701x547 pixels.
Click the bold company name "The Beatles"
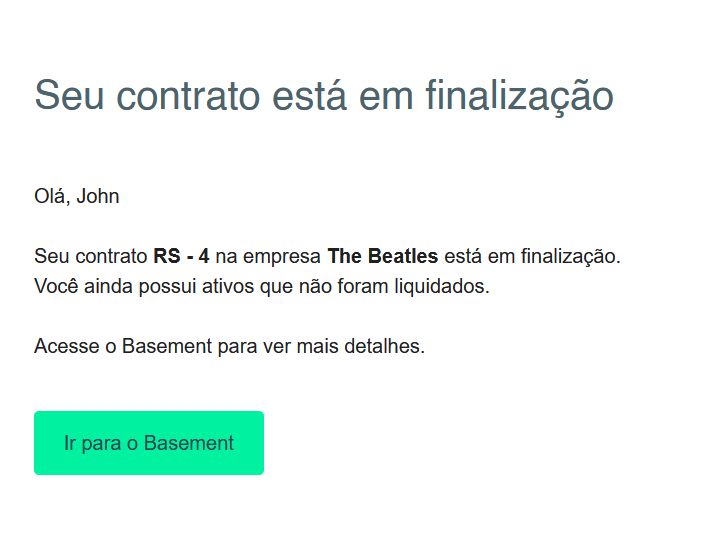coord(382,256)
